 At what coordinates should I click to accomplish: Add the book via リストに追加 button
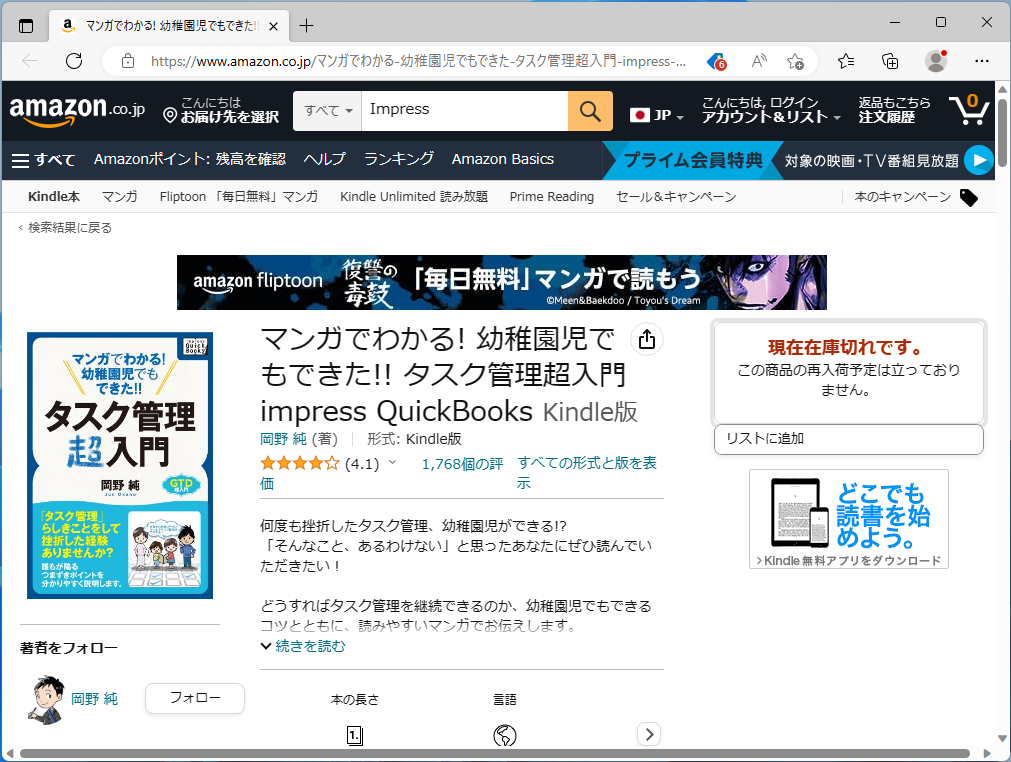pyautogui.click(x=848, y=439)
